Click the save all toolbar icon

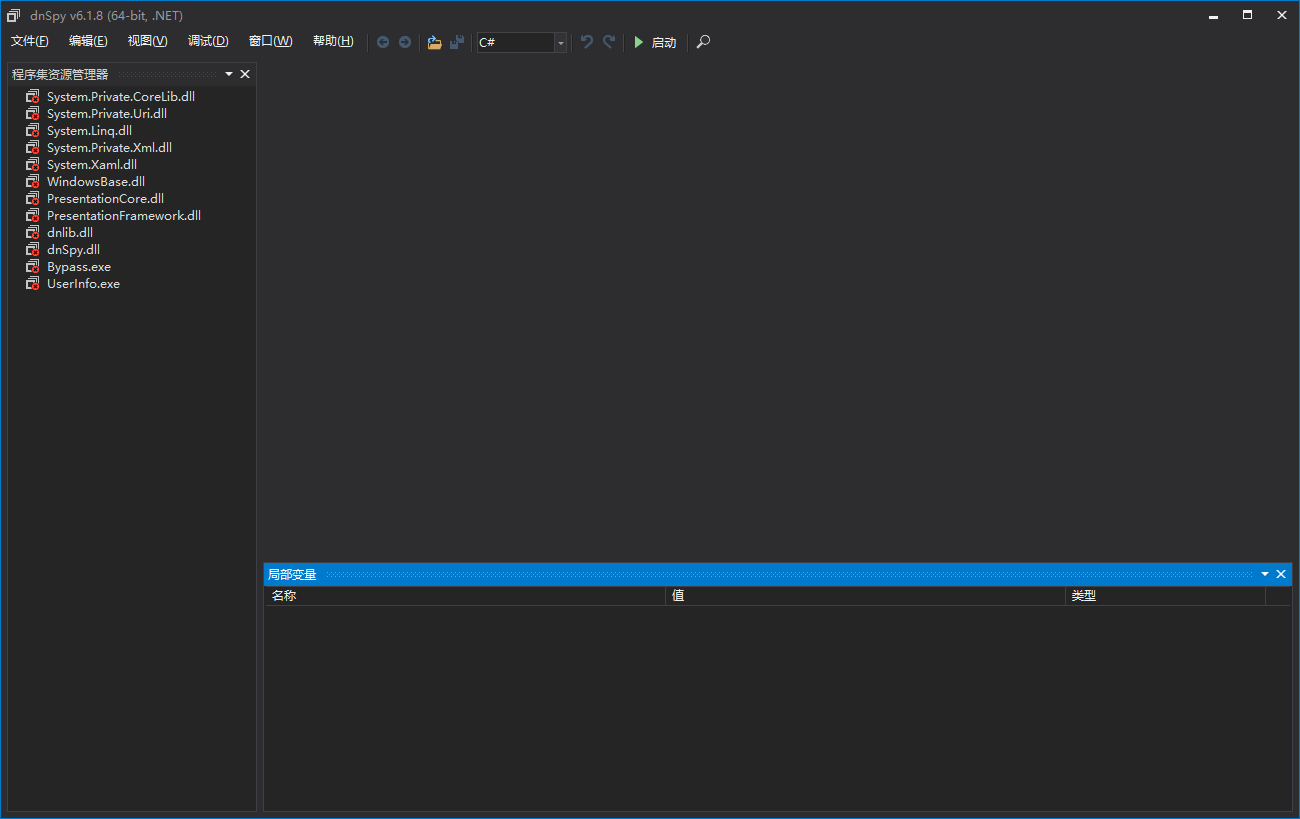[457, 42]
